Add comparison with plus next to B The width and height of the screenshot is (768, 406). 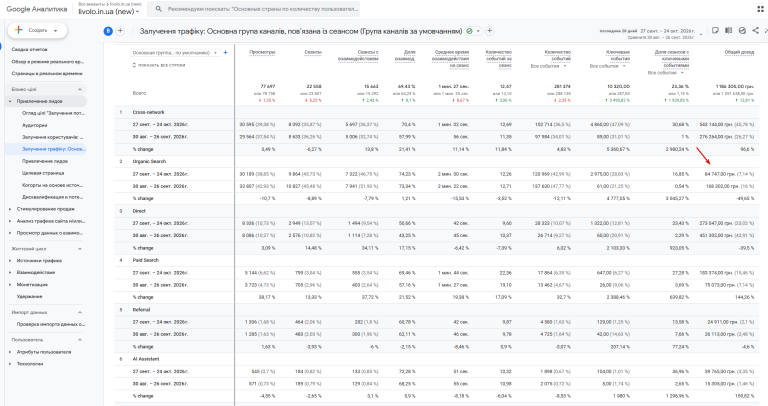click(120, 31)
